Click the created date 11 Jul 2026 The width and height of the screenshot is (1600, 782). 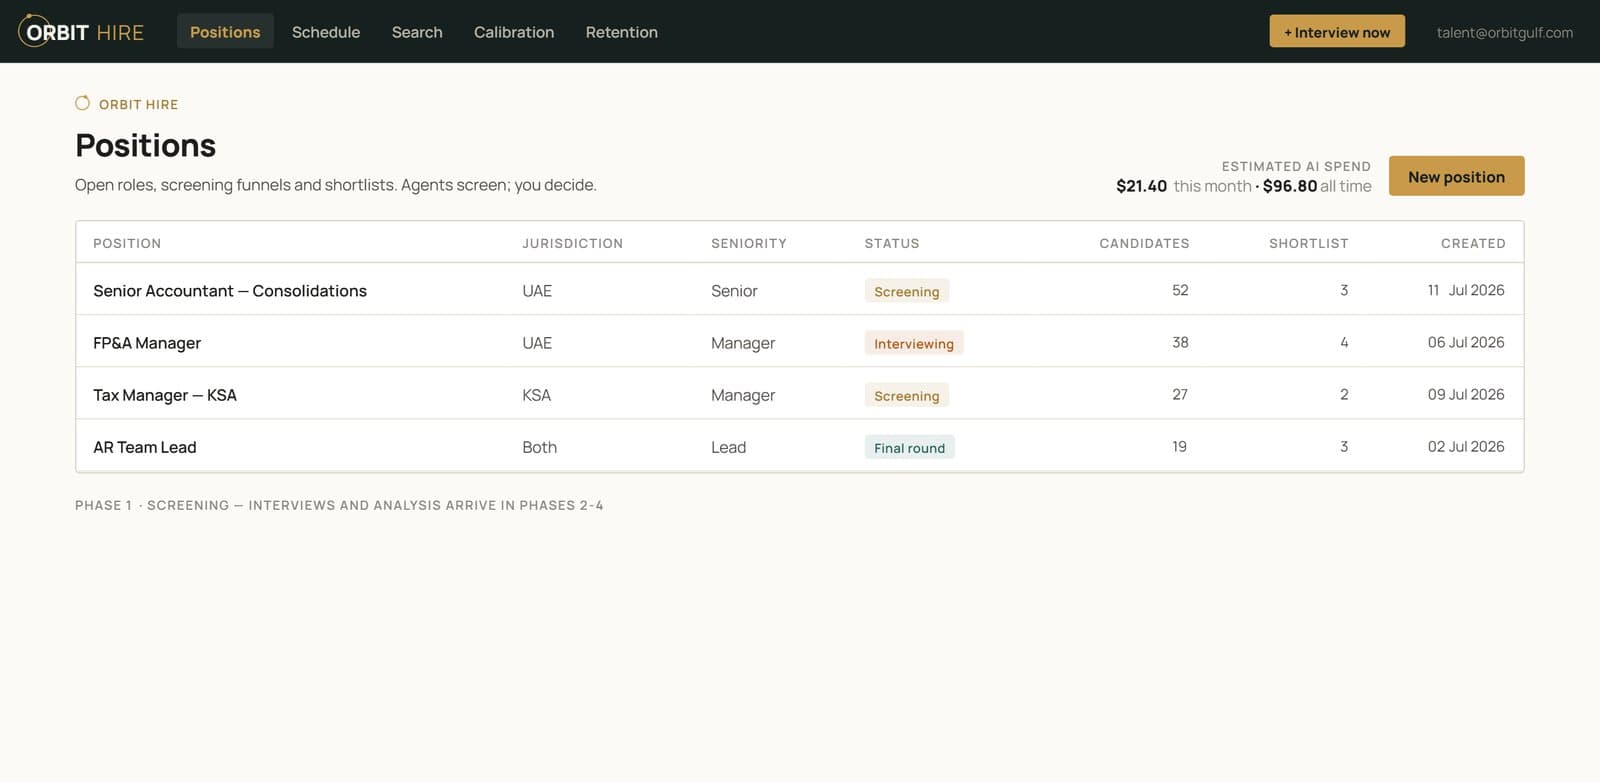click(x=1466, y=290)
